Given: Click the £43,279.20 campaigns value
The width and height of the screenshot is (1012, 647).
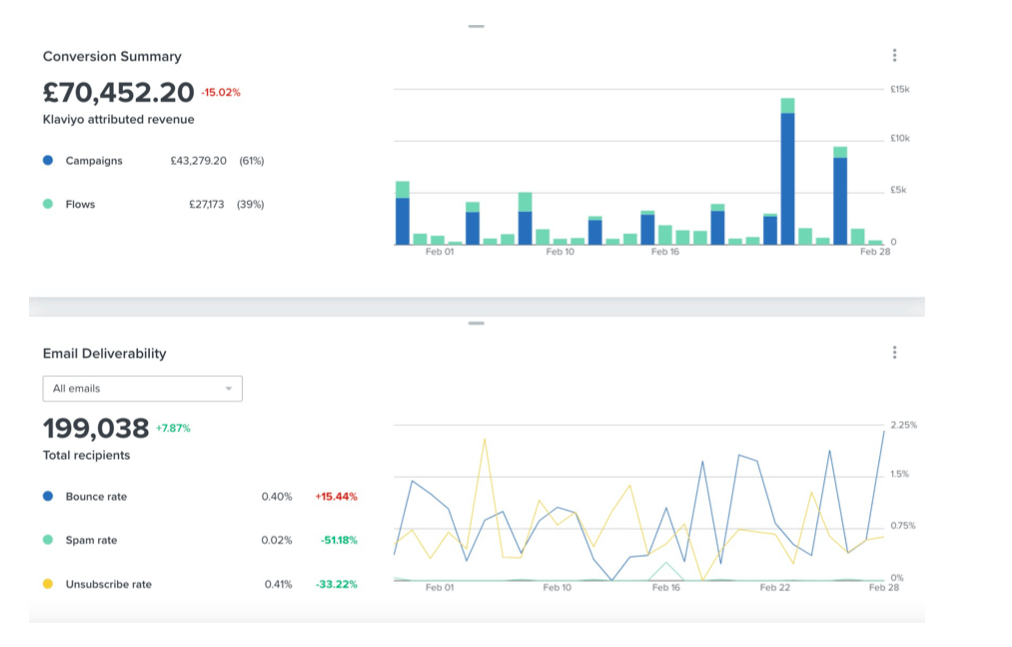Looking at the screenshot, I should 198,161.
